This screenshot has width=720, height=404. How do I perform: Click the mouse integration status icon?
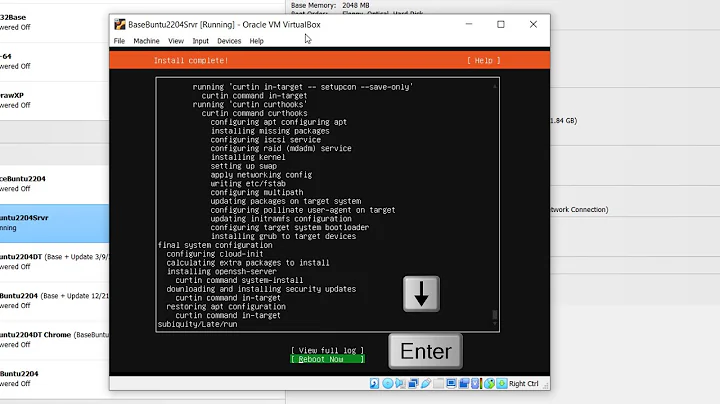tap(489, 383)
